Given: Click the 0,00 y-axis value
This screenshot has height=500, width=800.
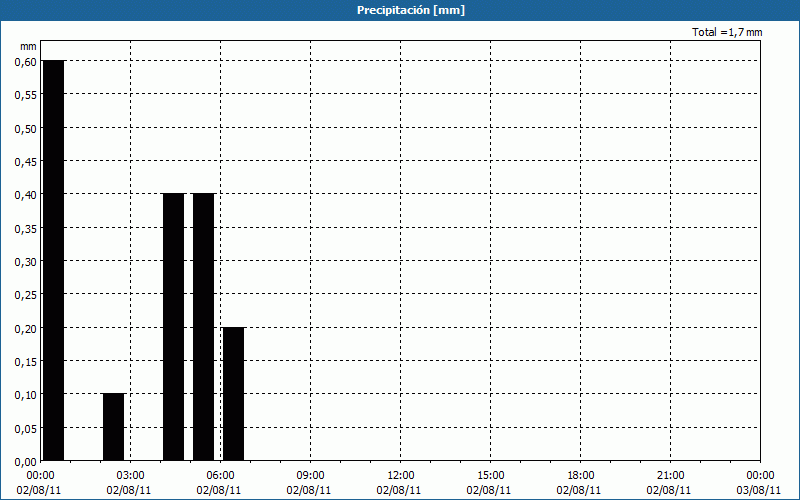Looking at the screenshot, I should (x=26, y=462).
